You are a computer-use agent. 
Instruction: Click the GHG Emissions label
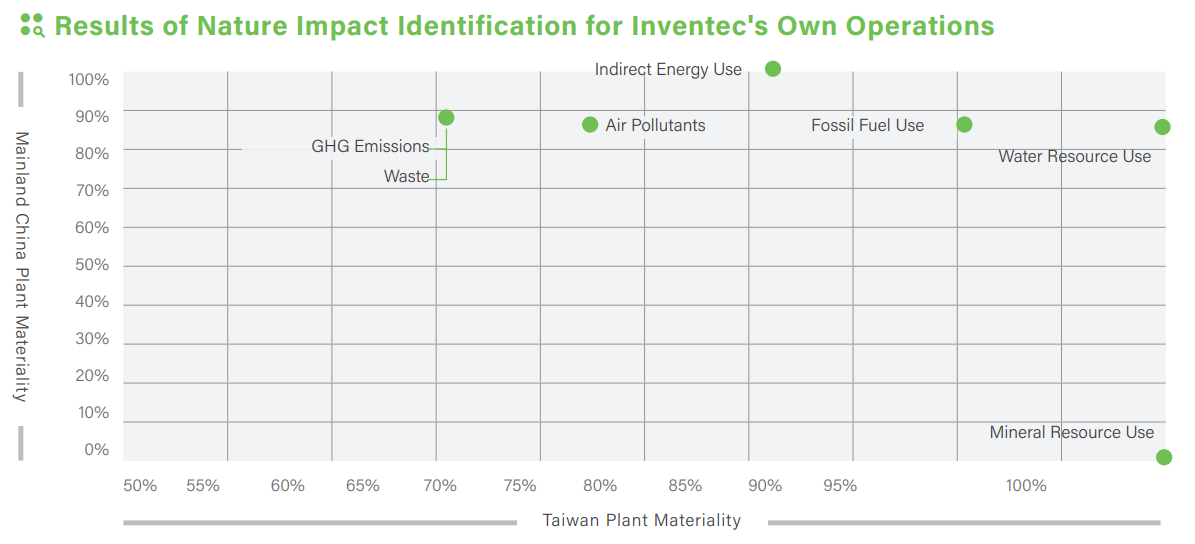coord(370,147)
